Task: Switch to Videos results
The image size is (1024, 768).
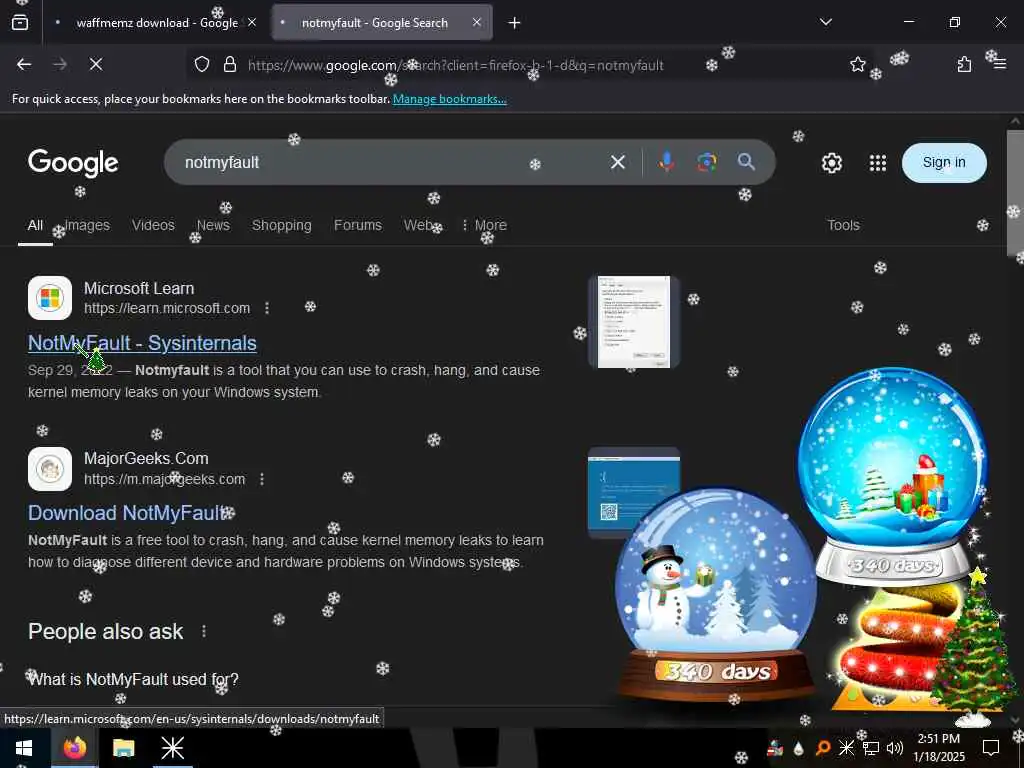Action: 153,225
